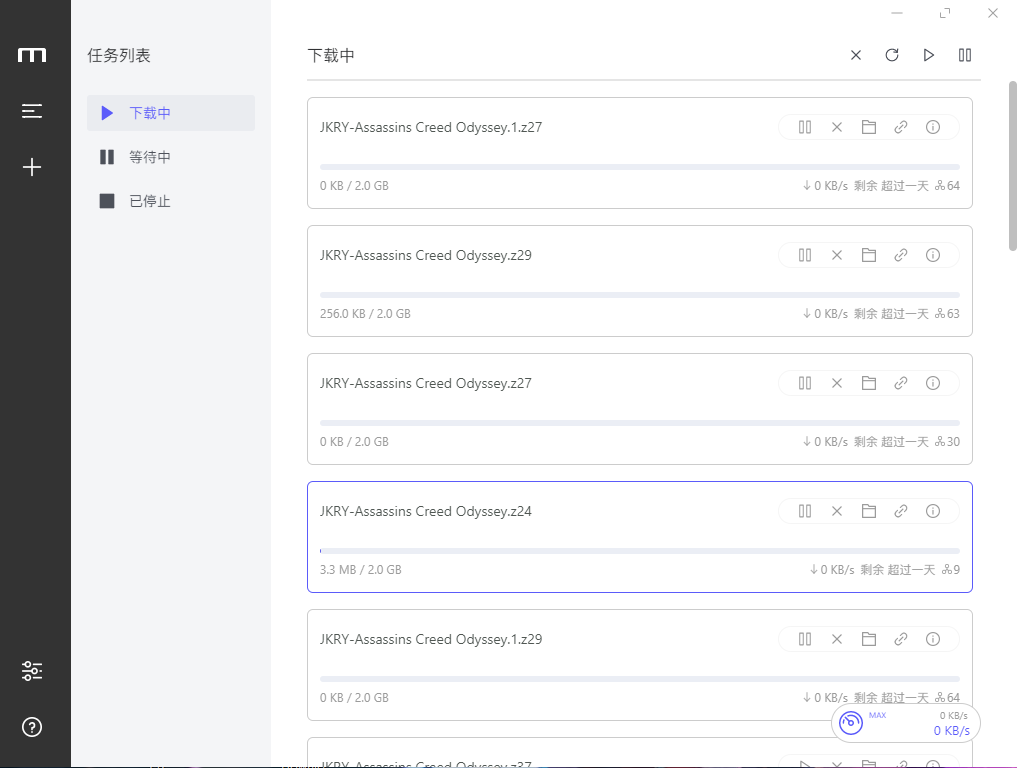The image size is (1017, 768).
Task: Click progress bar of Odyssey.1.z27 task
Action: coord(640,167)
